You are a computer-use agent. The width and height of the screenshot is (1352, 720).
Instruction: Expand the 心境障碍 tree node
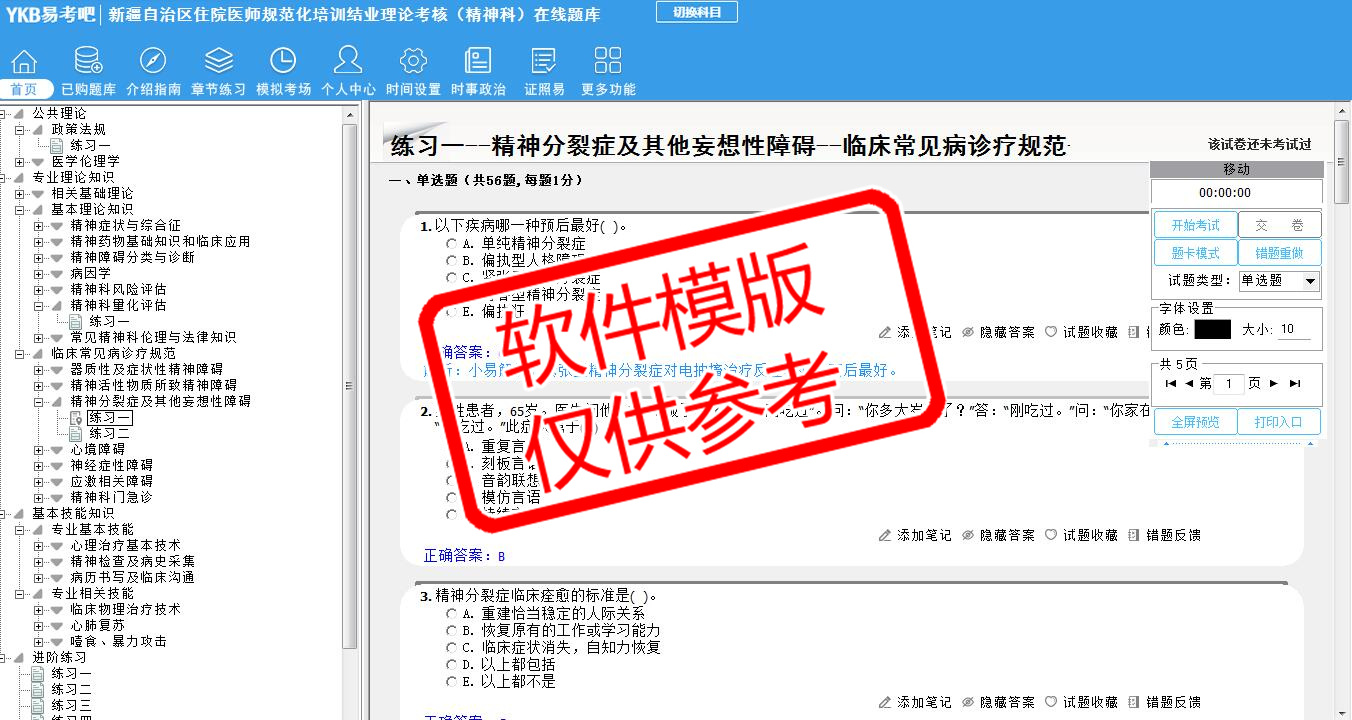point(39,449)
